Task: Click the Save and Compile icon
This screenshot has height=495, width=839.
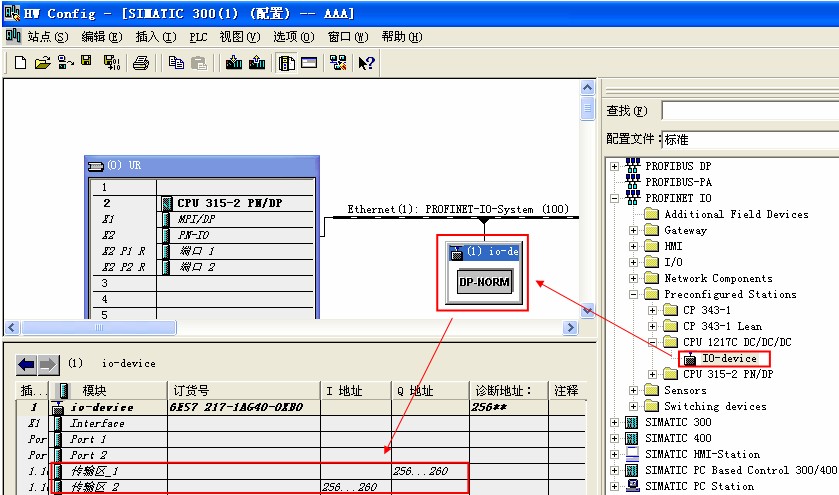Action: pos(112,63)
